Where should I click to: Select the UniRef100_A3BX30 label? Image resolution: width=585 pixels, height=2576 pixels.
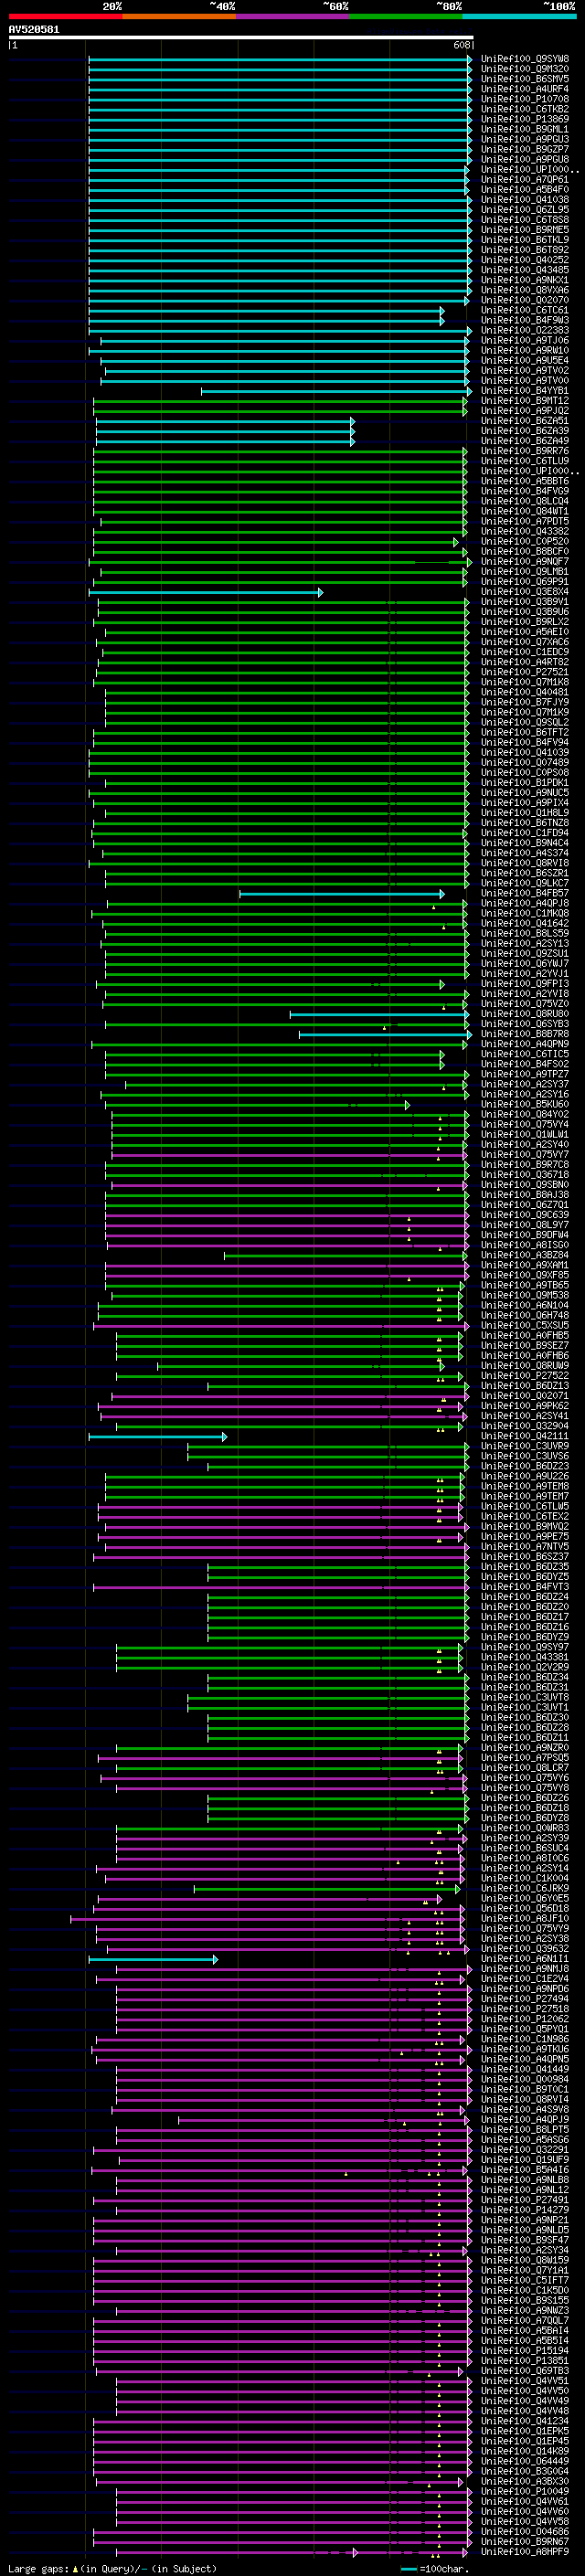coord(525,2482)
